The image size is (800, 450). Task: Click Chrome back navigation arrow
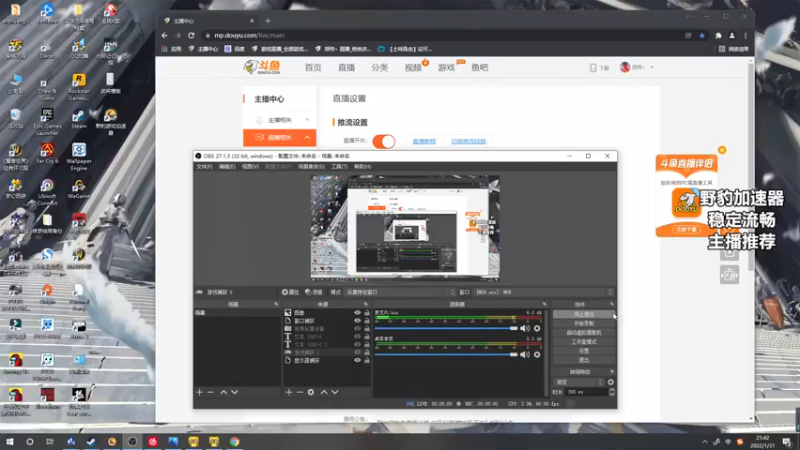point(164,35)
